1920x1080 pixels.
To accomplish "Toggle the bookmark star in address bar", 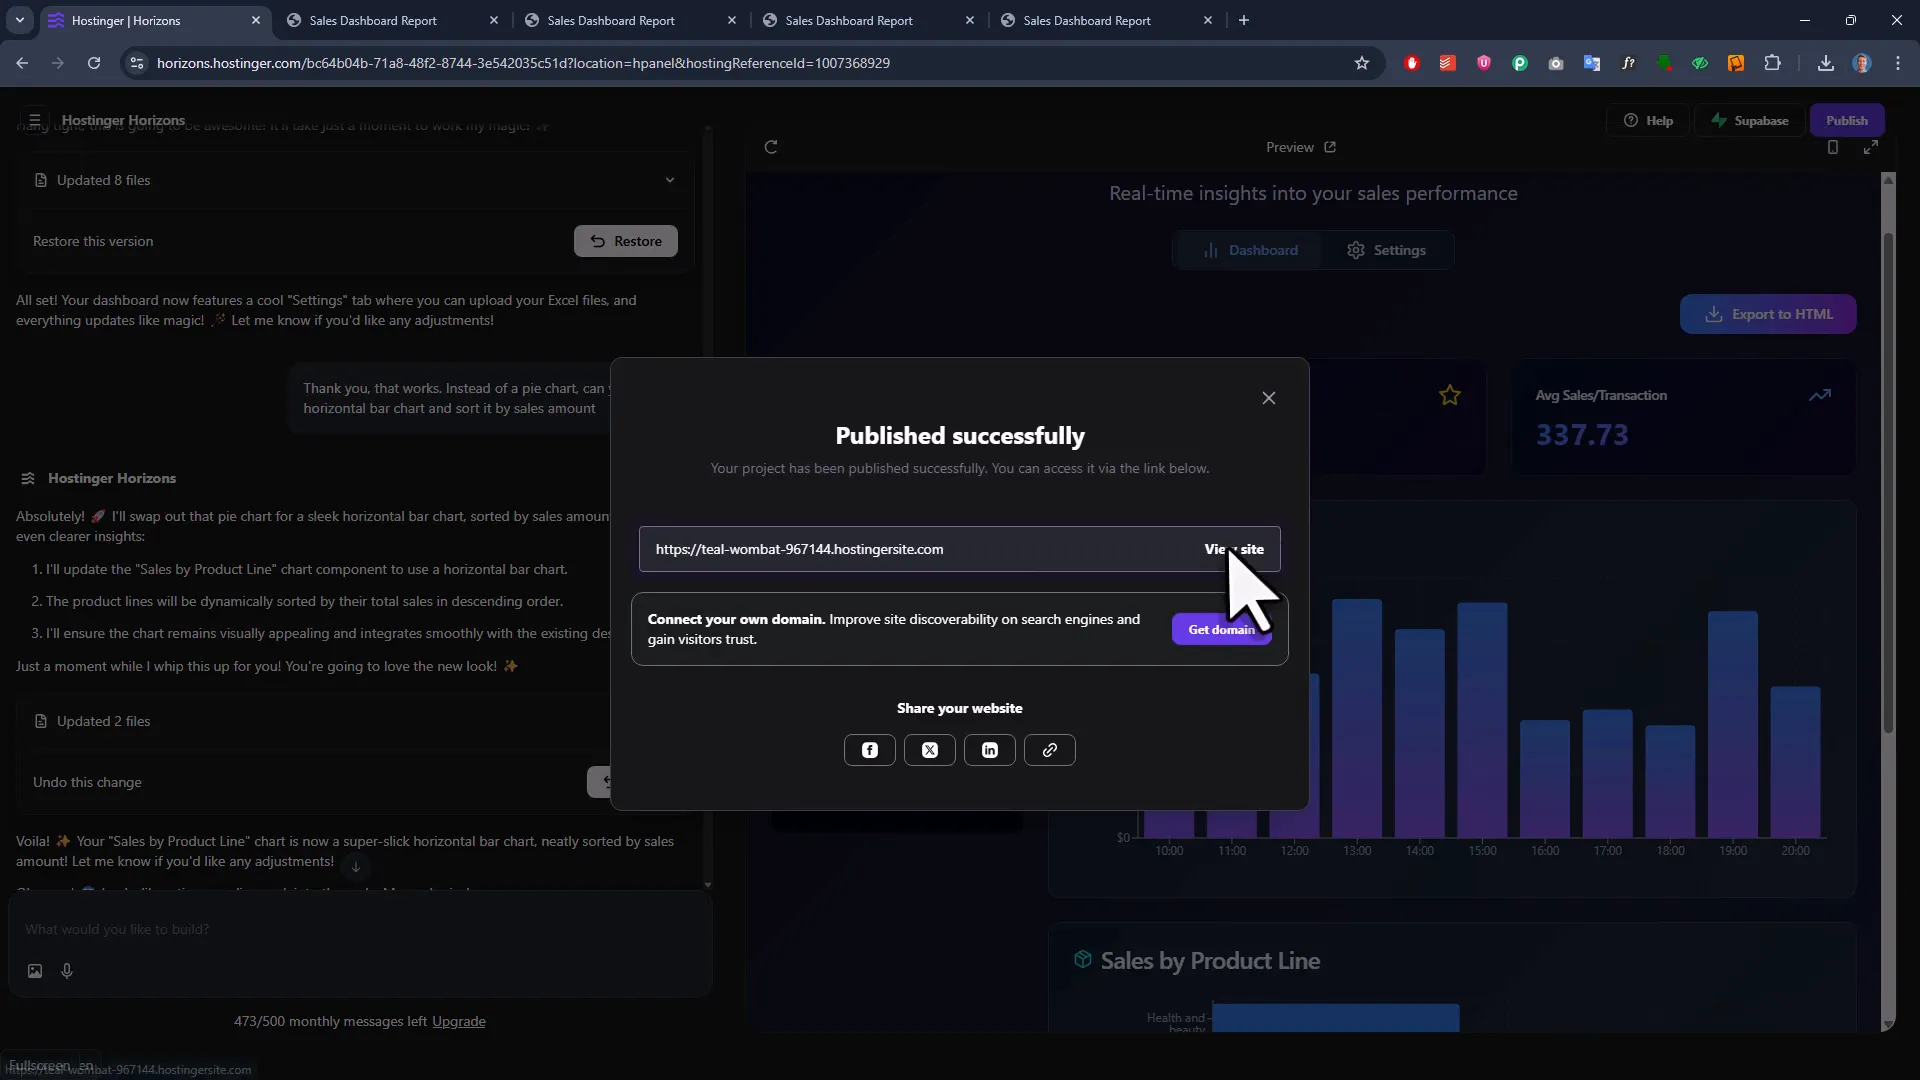I will click(1362, 63).
